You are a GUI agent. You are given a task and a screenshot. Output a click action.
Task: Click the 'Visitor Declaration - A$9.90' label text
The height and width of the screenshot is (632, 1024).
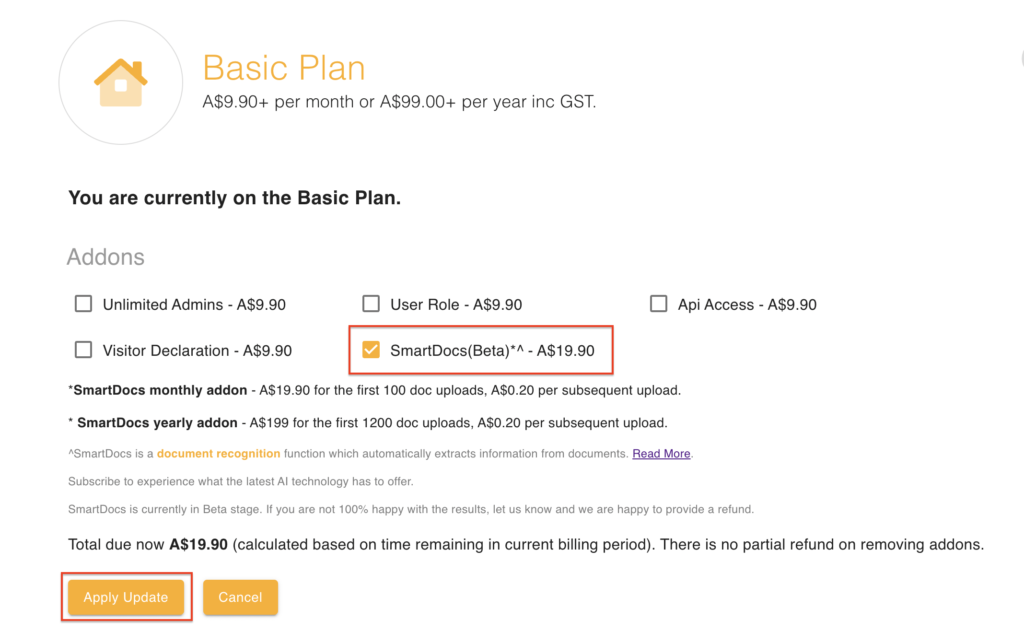(x=197, y=351)
